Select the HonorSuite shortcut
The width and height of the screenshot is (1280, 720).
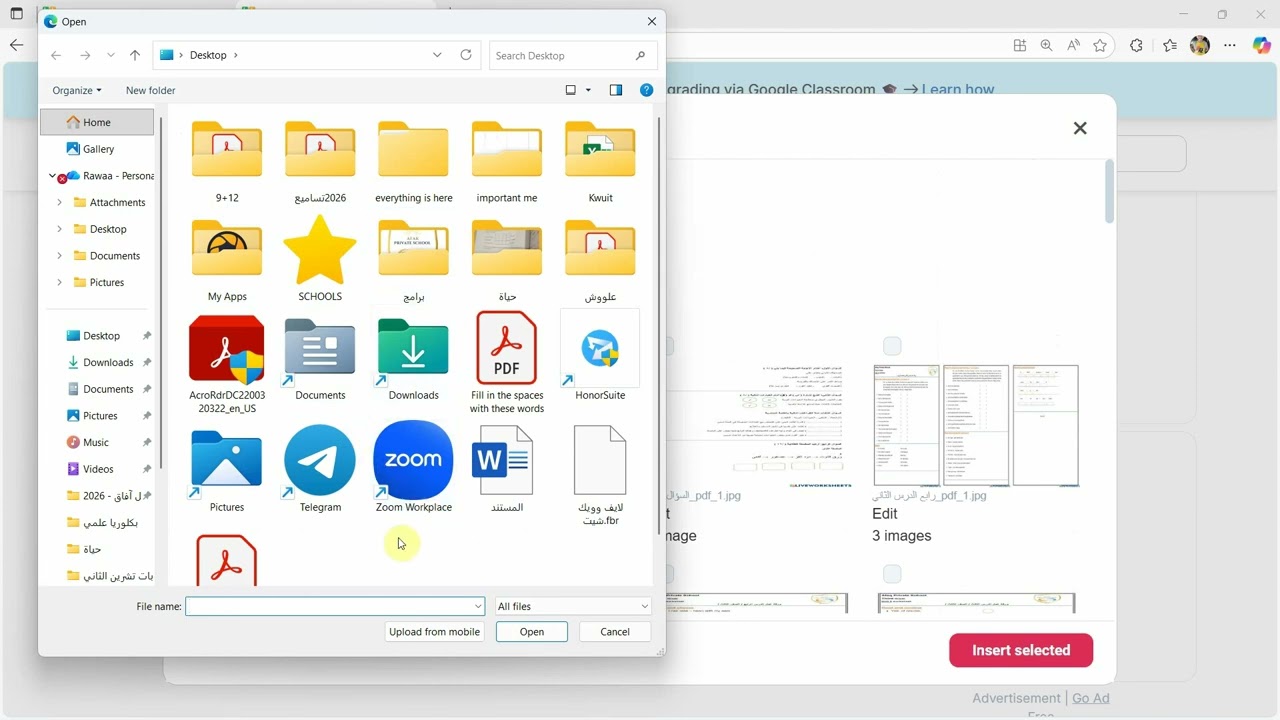pyautogui.click(x=600, y=355)
